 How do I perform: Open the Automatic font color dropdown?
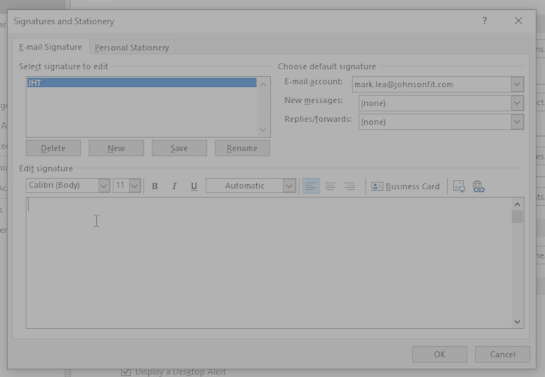[x=289, y=186]
